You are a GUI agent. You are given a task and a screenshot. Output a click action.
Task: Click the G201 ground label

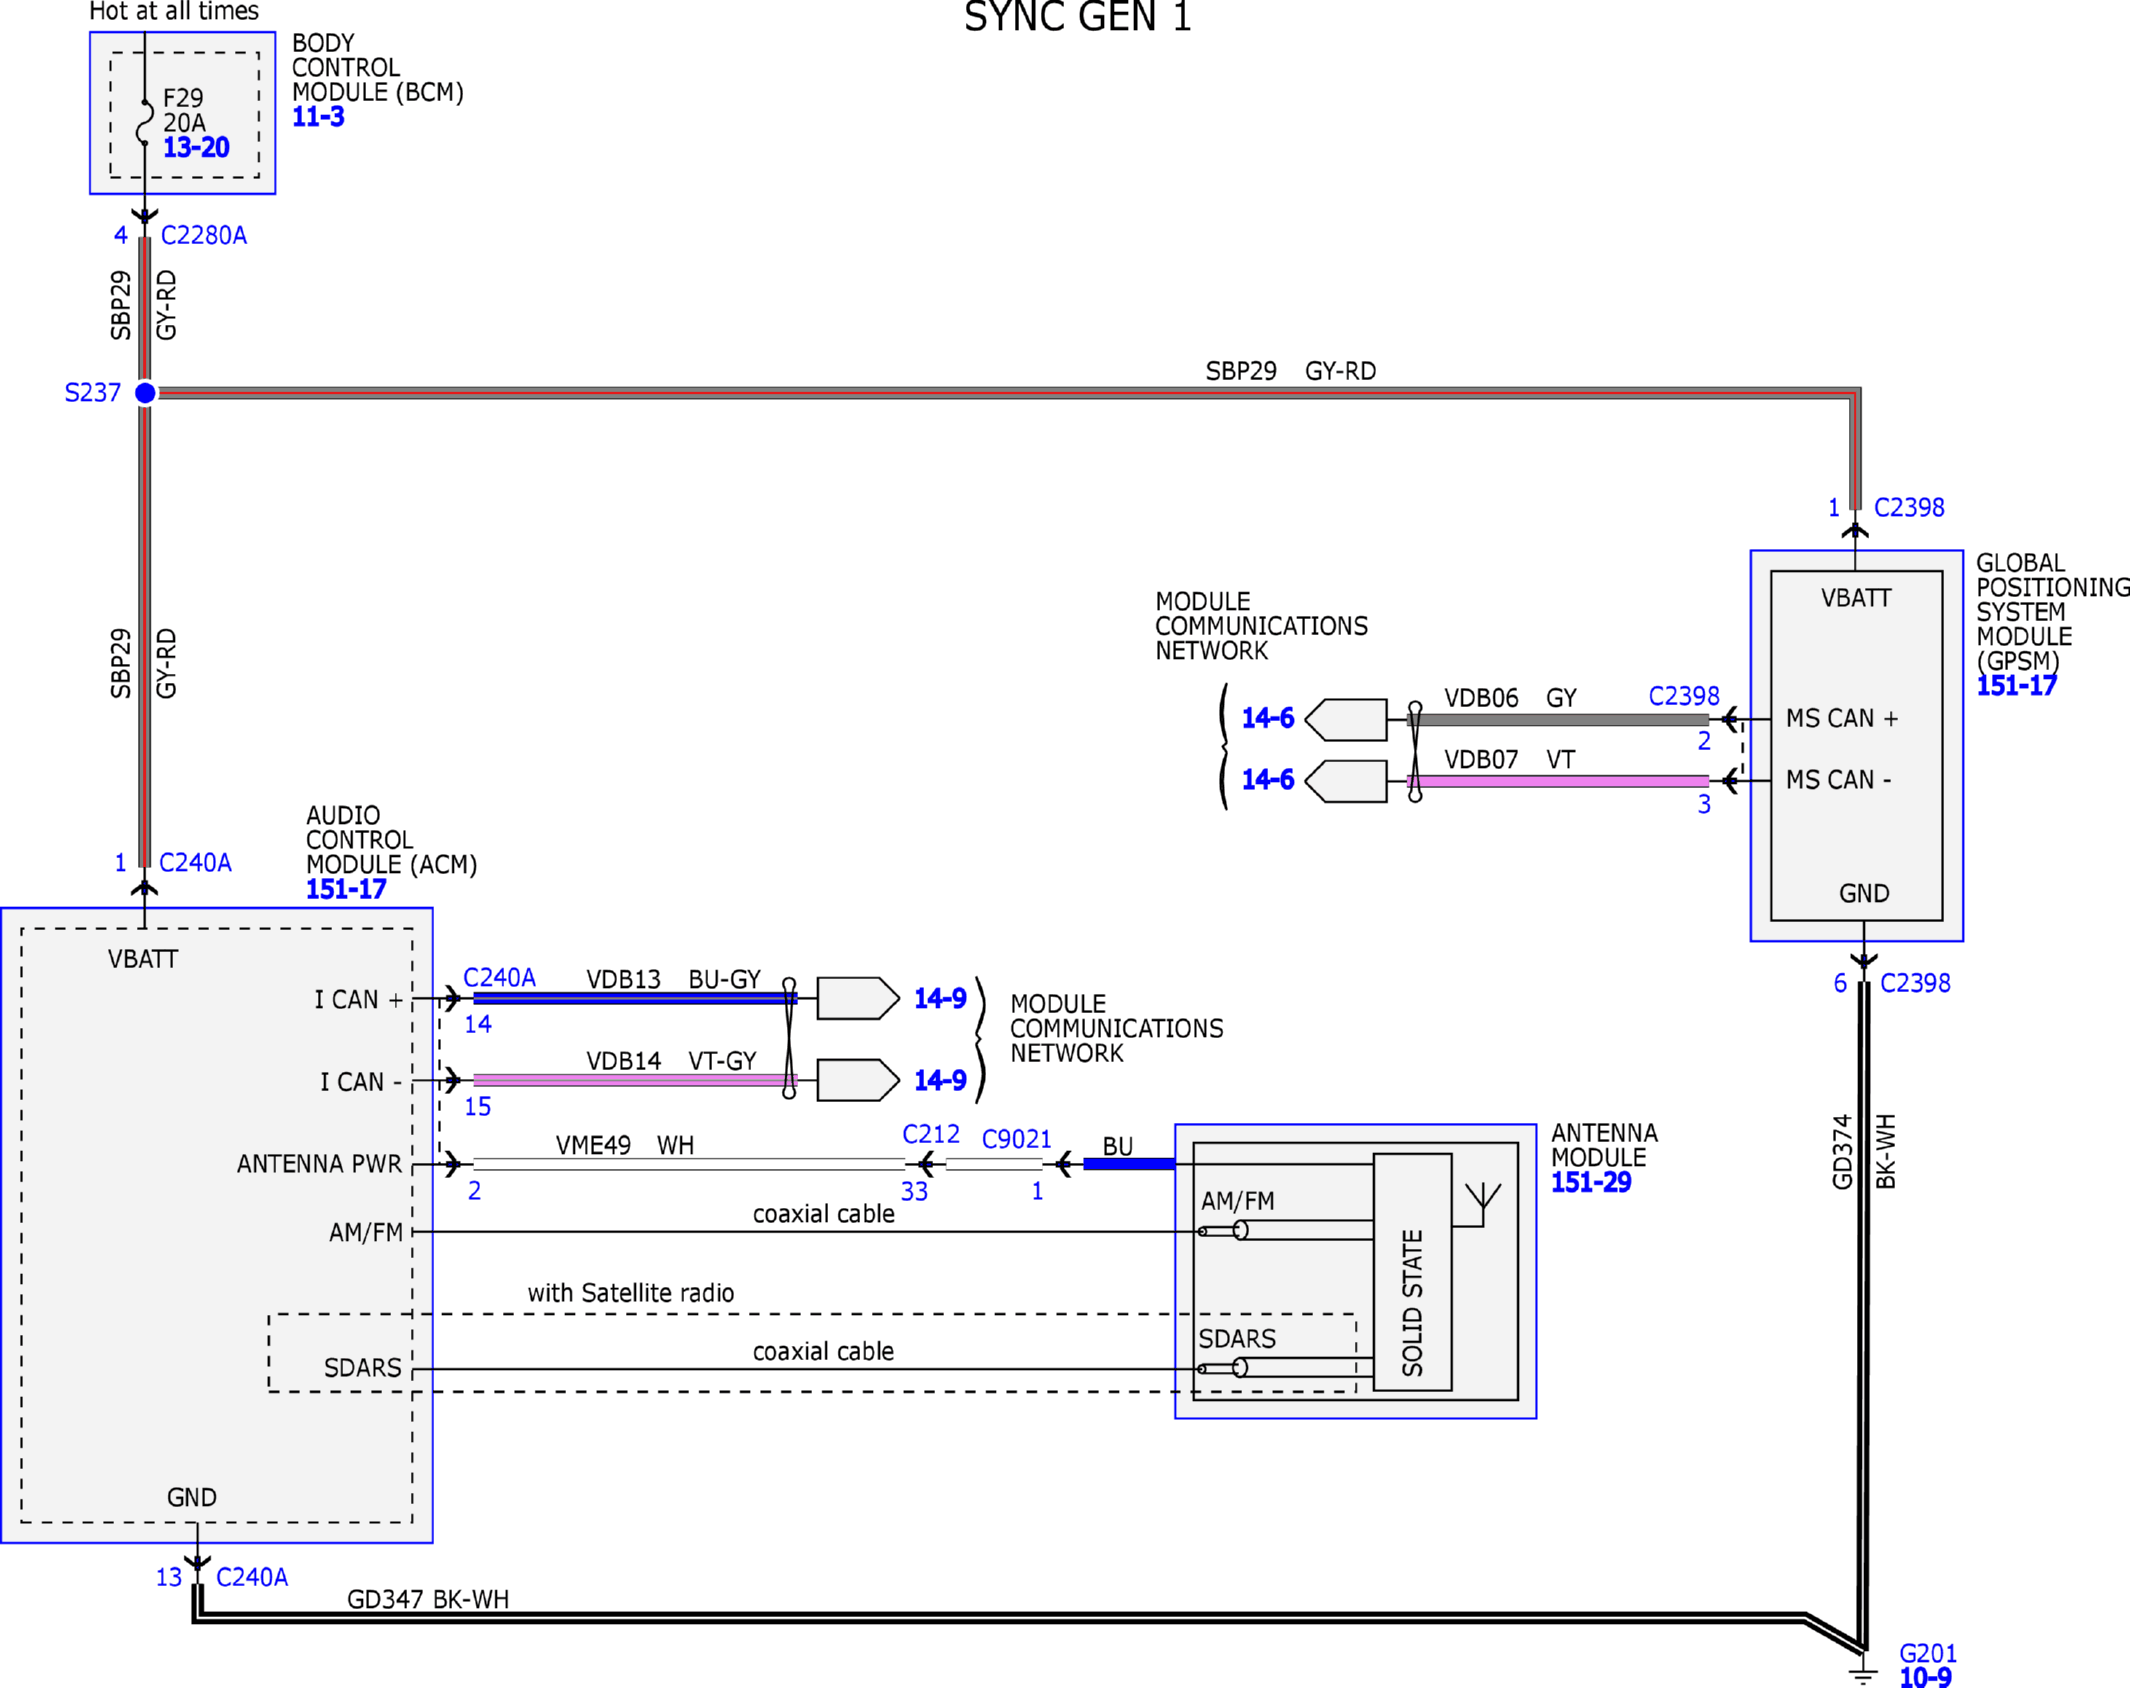(1928, 1653)
